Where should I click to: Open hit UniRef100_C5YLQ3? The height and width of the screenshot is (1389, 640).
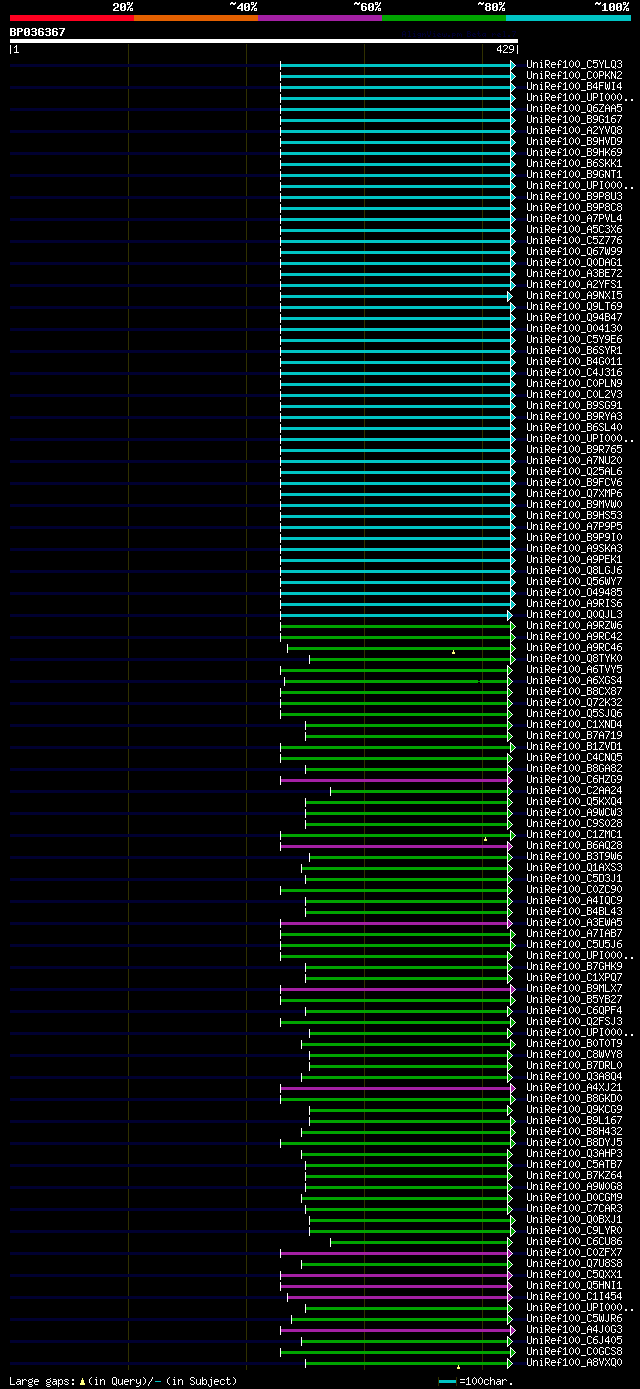click(x=574, y=65)
